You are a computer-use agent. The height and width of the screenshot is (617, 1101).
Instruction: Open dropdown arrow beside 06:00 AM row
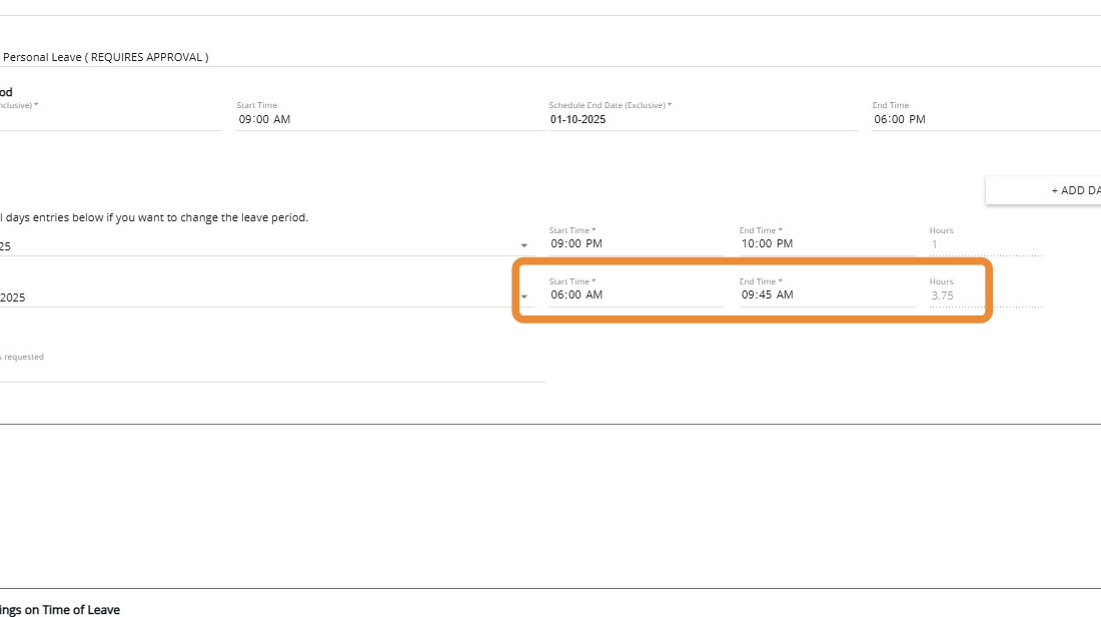pos(524,297)
